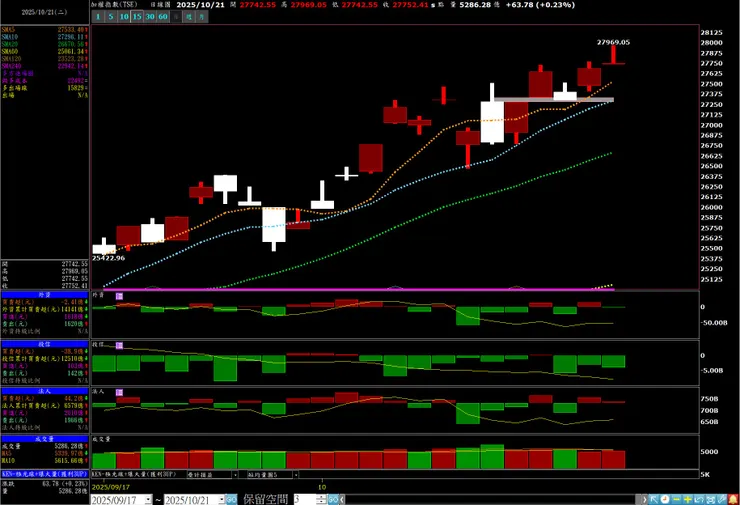The height and width of the screenshot is (505, 740).
Task: Click the SMA5 indicator label
Action: (8, 30)
